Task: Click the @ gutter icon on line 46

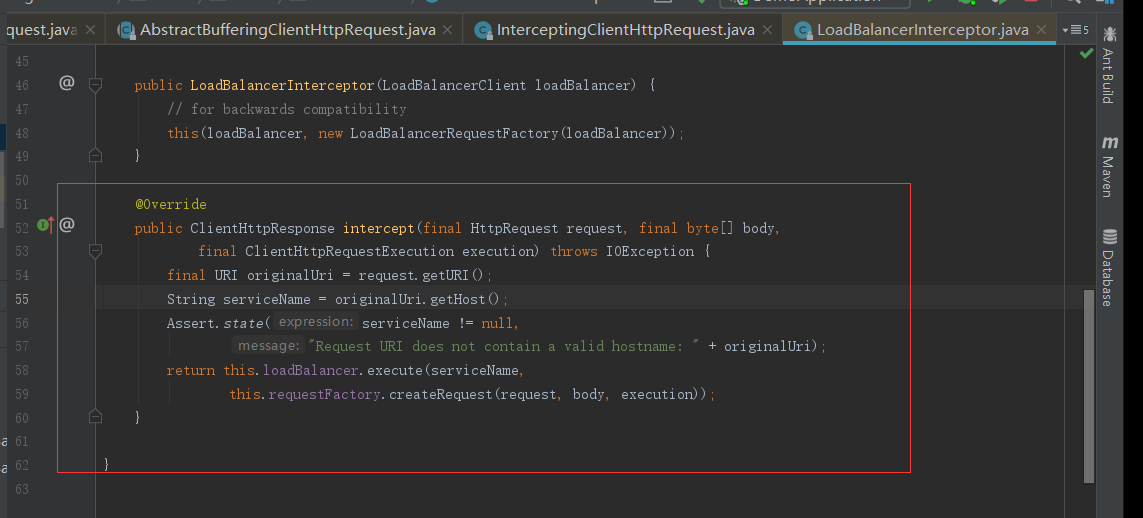Action: (66, 83)
